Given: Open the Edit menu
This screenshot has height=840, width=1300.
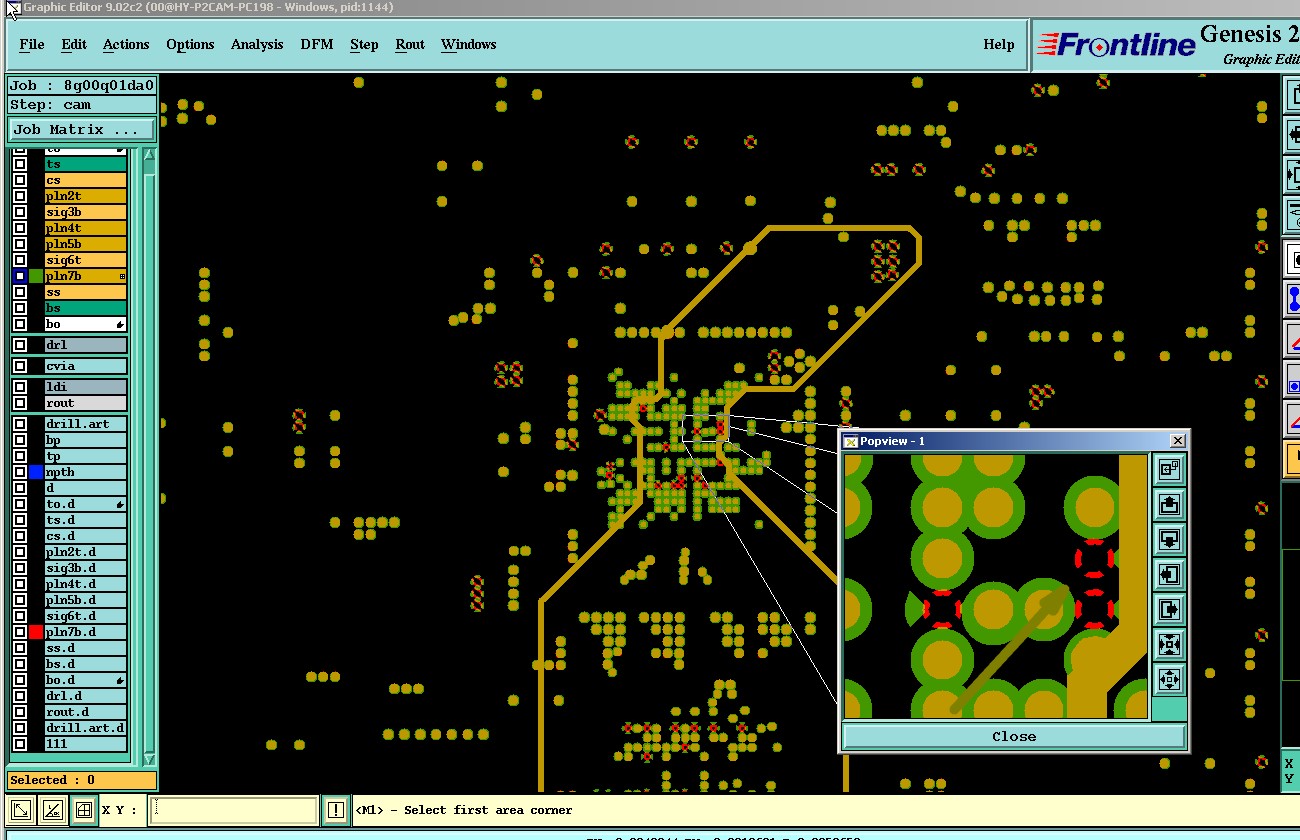Looking at the screenshot, I should pos(74,44).
